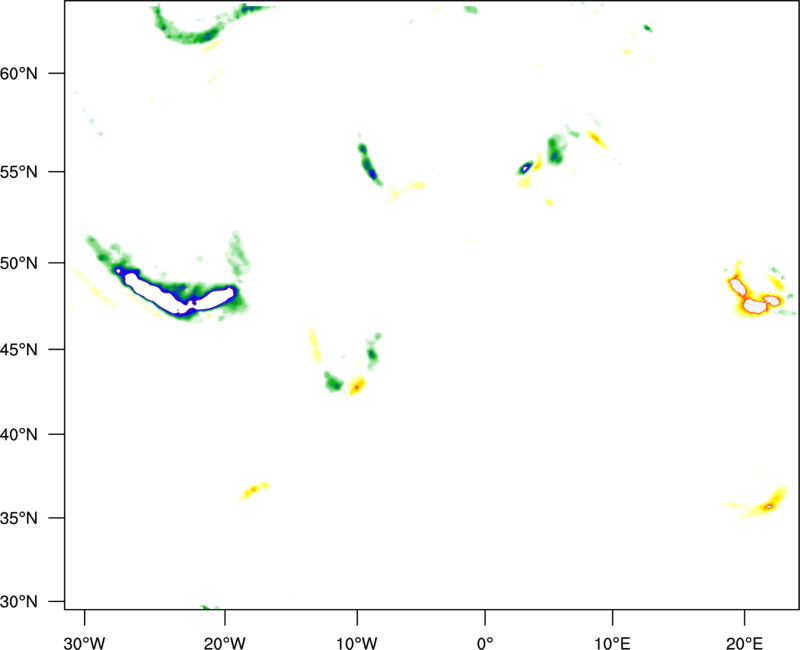
Task: Click the 10°W longitude label
Action: pos(357,643)
